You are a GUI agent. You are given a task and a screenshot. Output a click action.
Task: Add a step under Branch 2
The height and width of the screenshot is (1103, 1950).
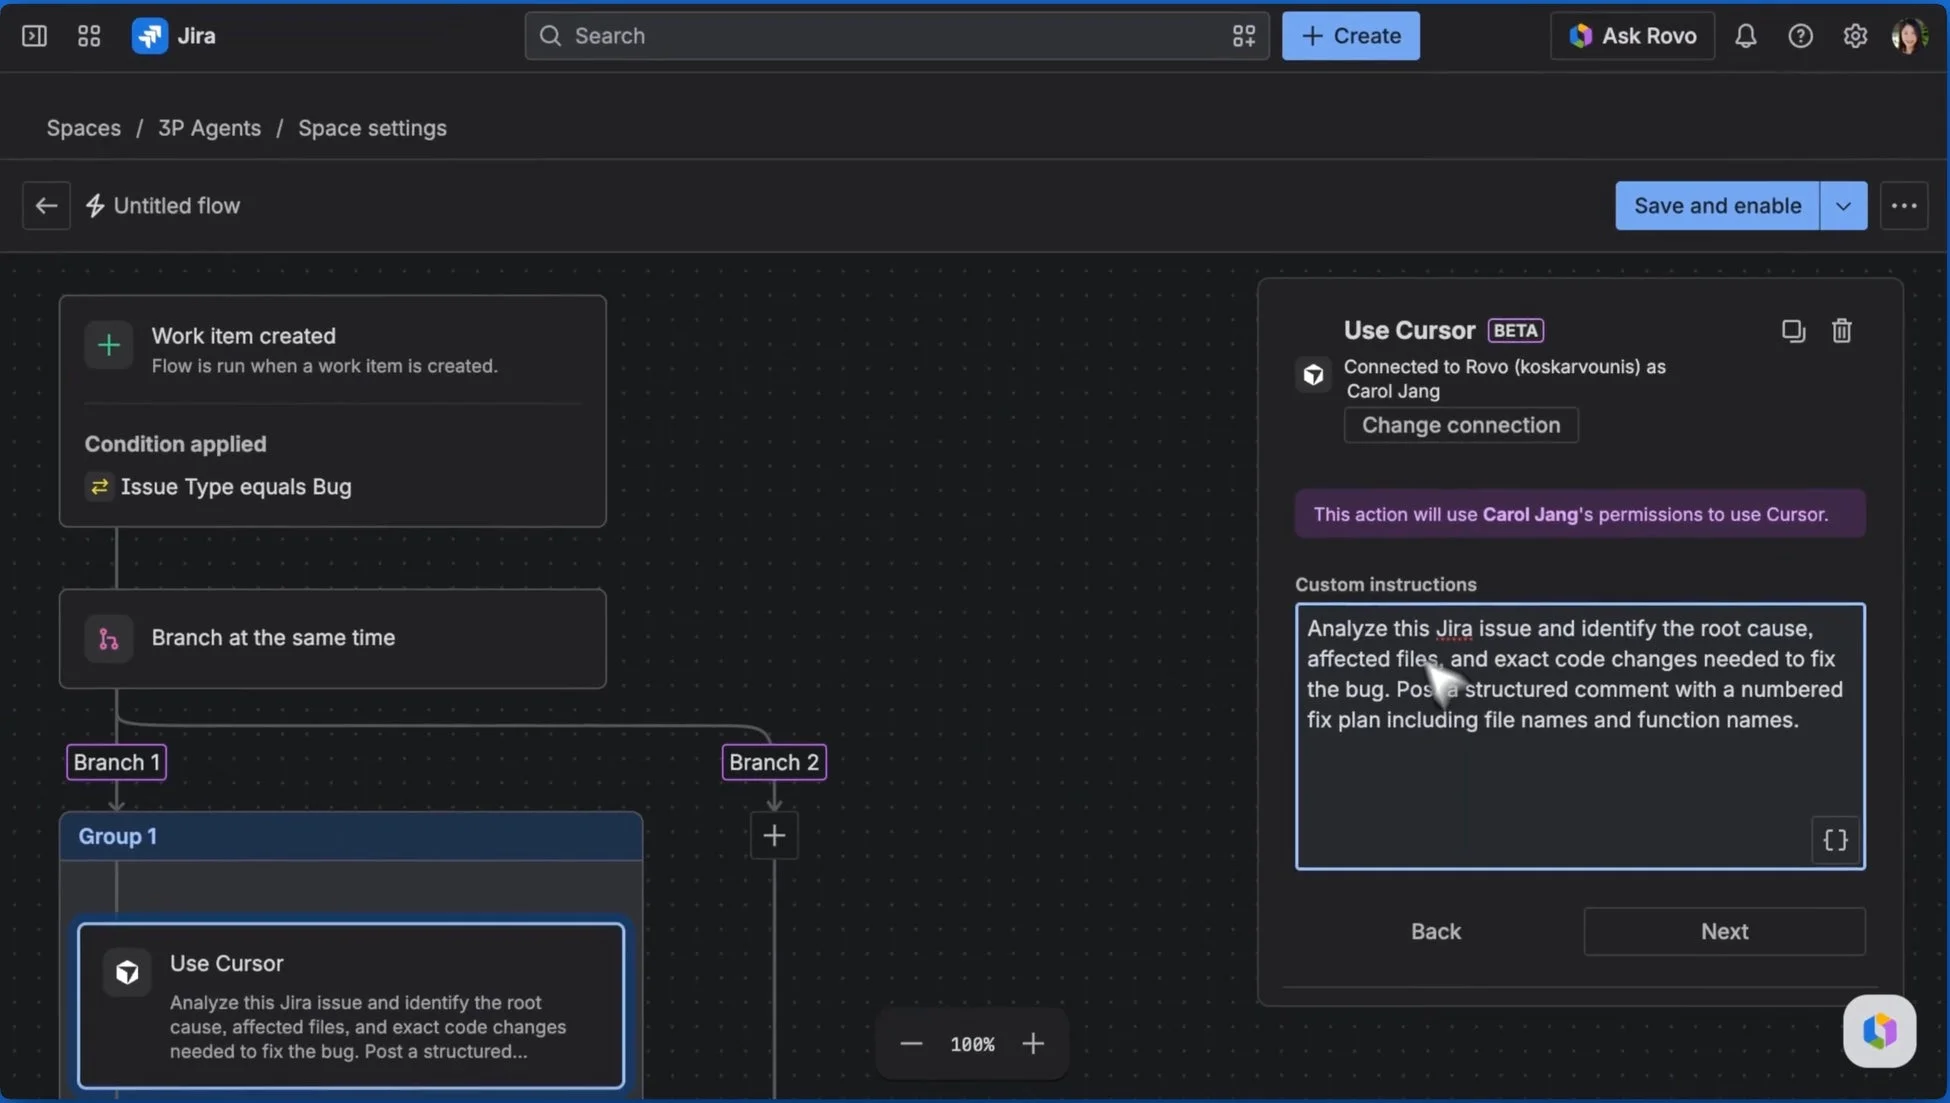[x=774, y=836]
